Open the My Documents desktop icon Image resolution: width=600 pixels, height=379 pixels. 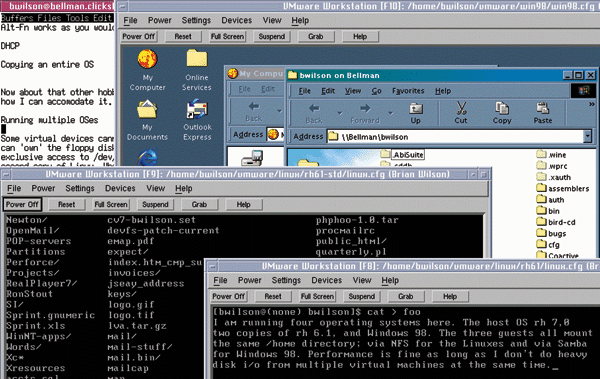pos(147,120)
